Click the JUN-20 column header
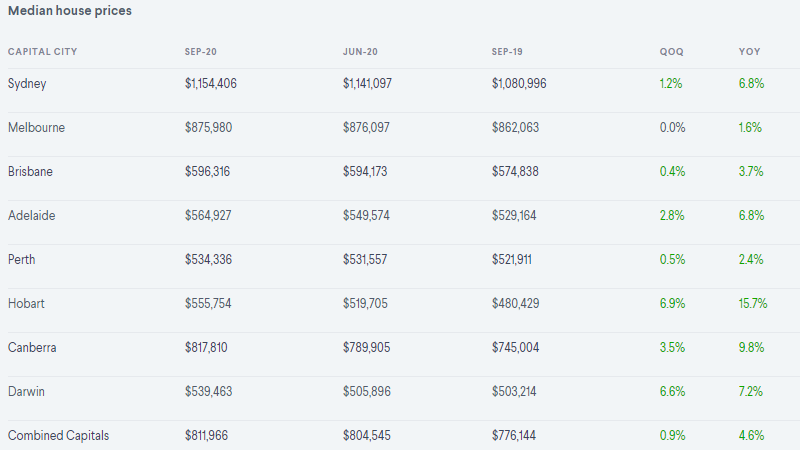The height and width of the screenshot is (450, 800). [360, 52]
